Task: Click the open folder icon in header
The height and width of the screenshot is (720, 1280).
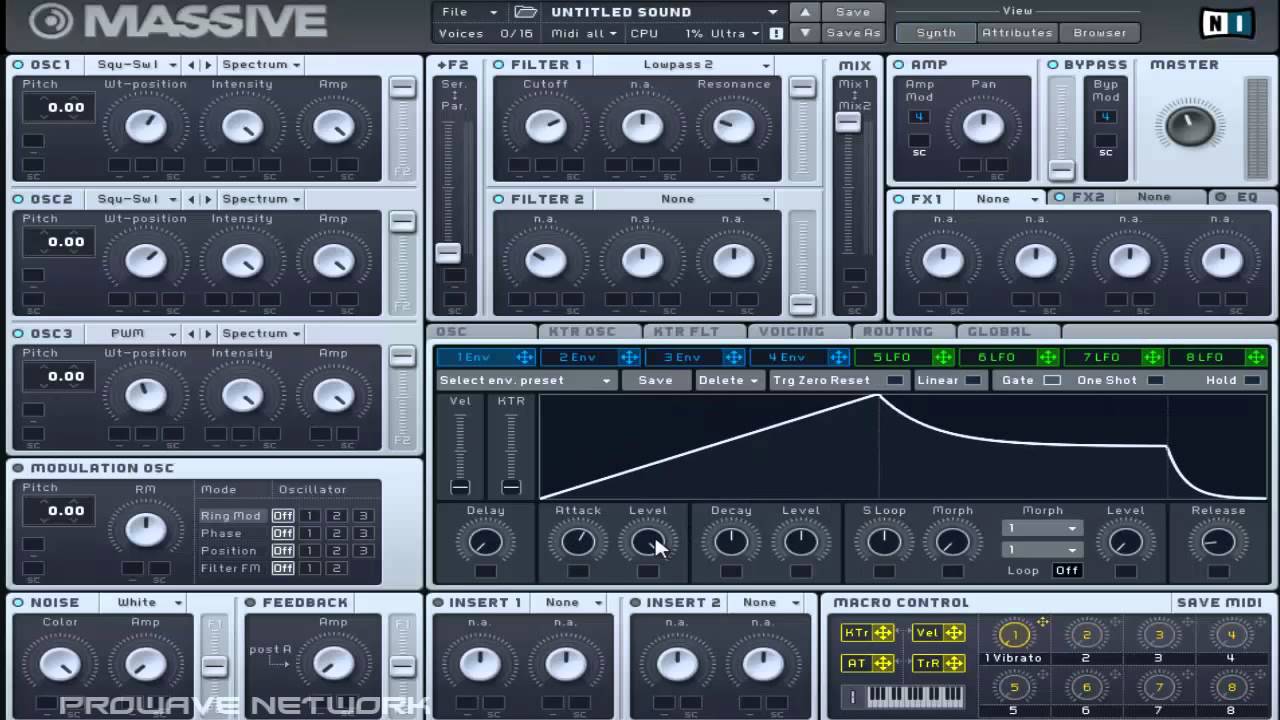Action: (525, 12)
